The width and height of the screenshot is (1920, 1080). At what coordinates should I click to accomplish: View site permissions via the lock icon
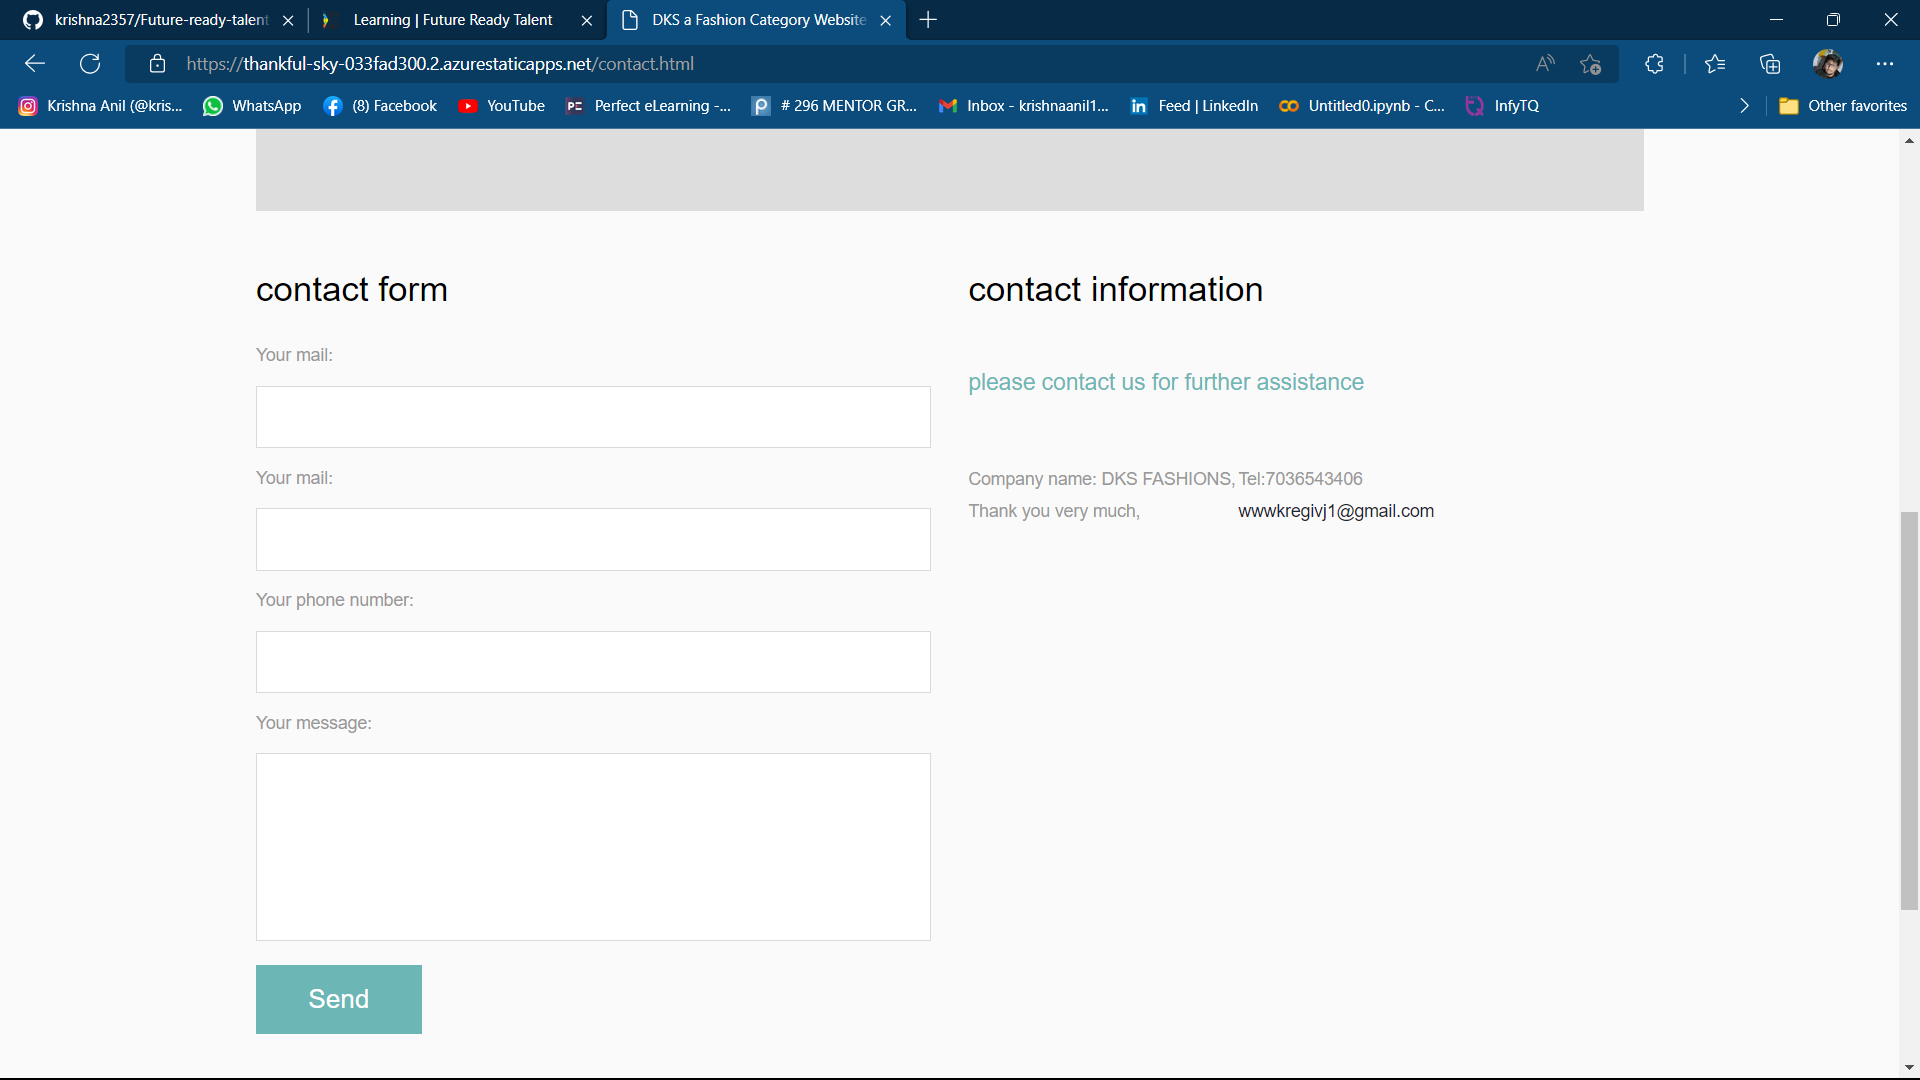157,63
